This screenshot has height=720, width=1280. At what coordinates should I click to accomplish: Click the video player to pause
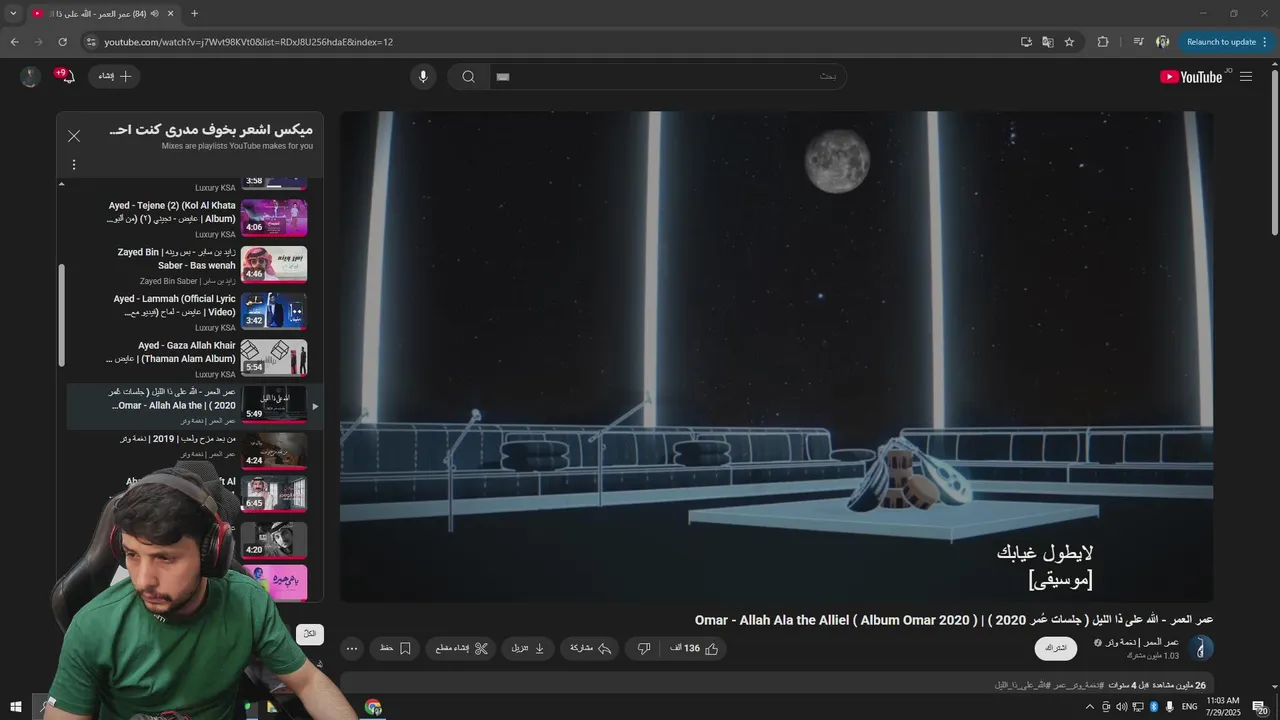[x=776, y=357]
